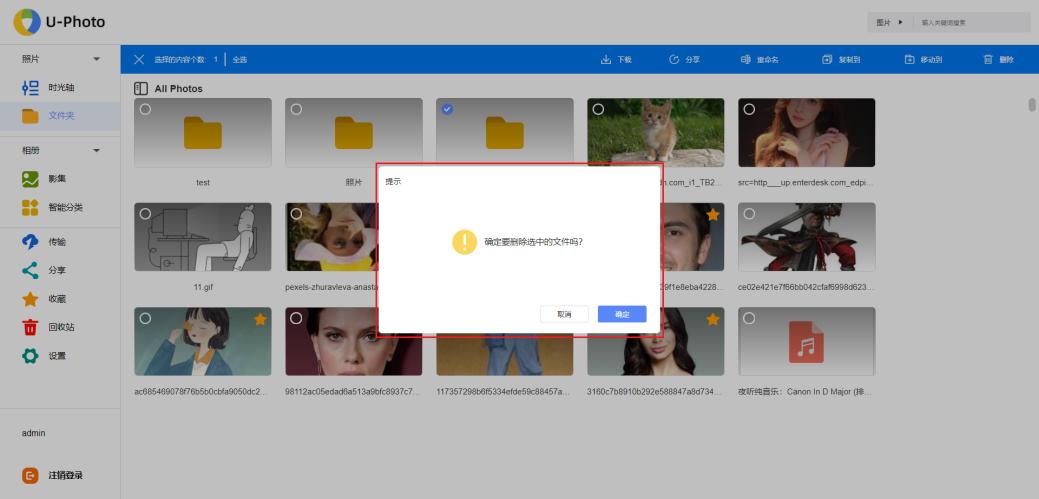Select the test folder's round checkbox
This screenshot has width=1039, height=499.
tap(145, 109)
